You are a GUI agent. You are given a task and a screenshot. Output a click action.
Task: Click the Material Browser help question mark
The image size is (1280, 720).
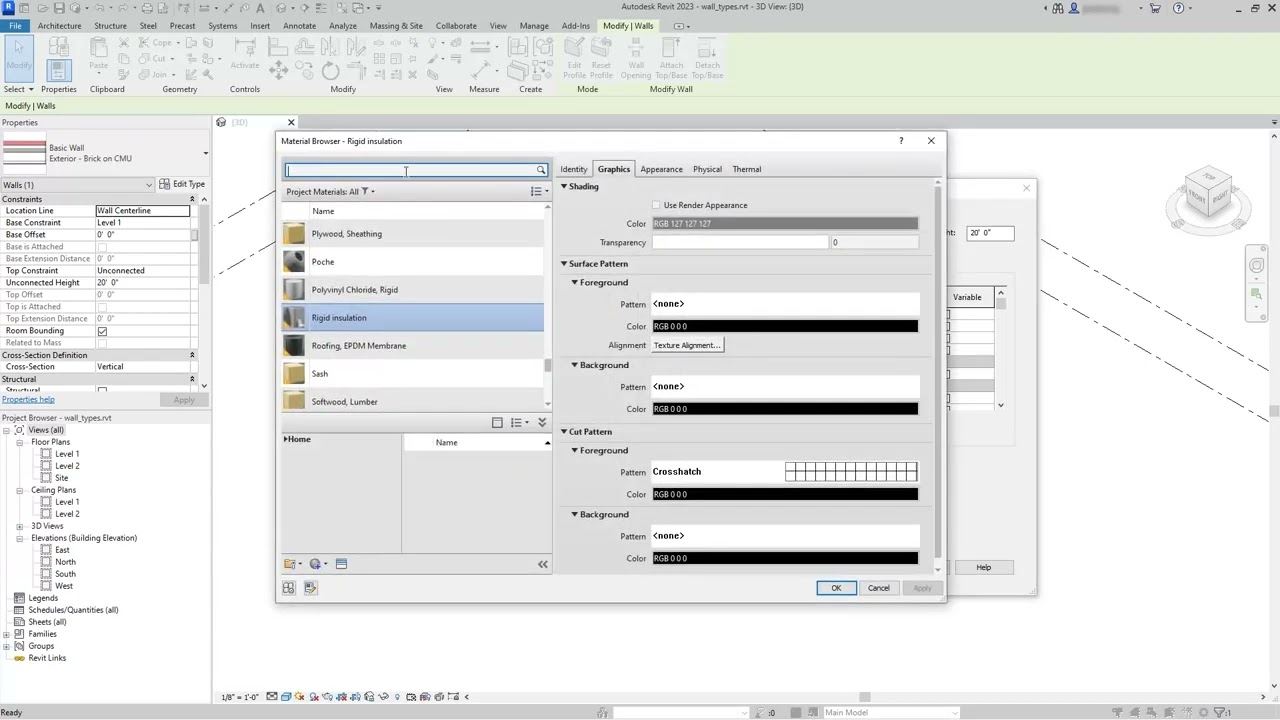[901, 141]
